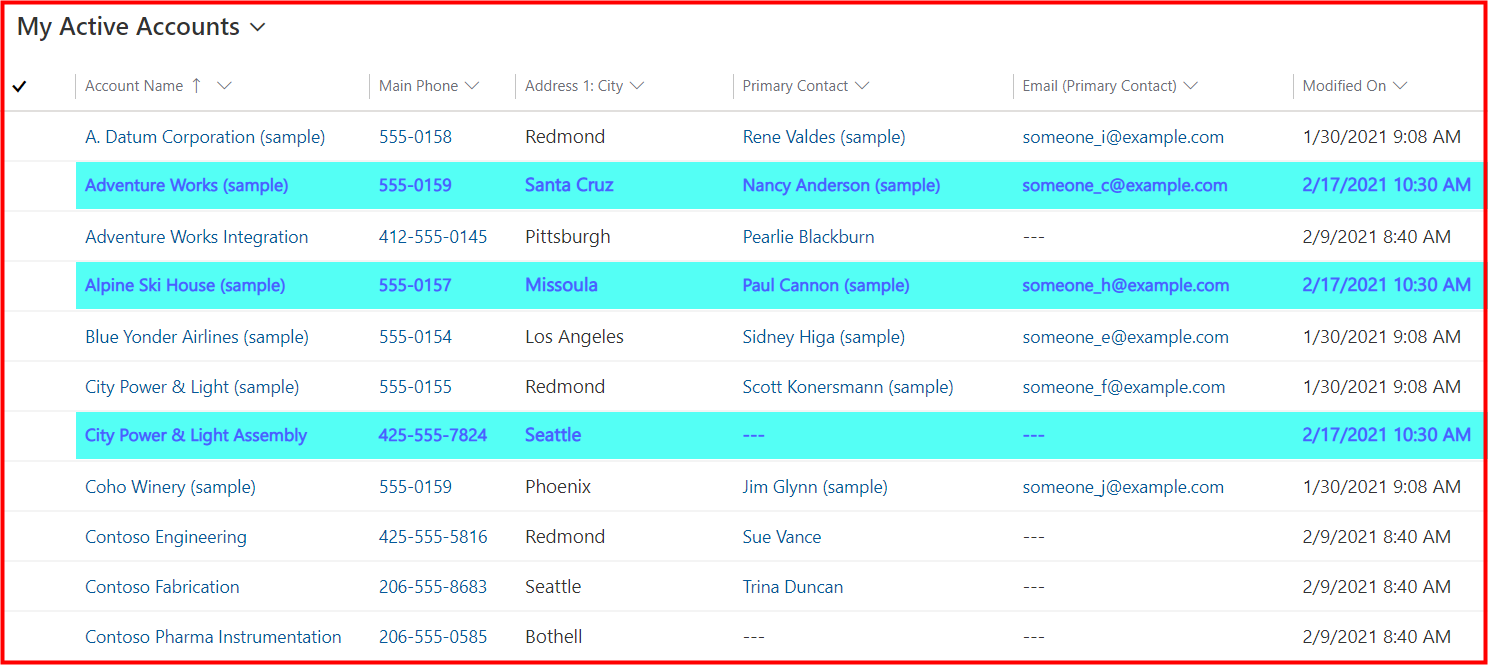The image size is (1488, 665).
Task: Open contact Scott Konersmann (sample)
Action: pos(848,387)
